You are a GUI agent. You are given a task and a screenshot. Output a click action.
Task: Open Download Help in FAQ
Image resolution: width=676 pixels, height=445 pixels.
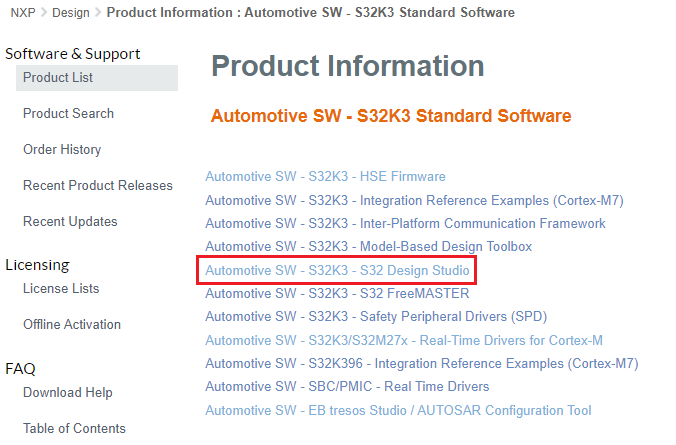coord(67,393)
